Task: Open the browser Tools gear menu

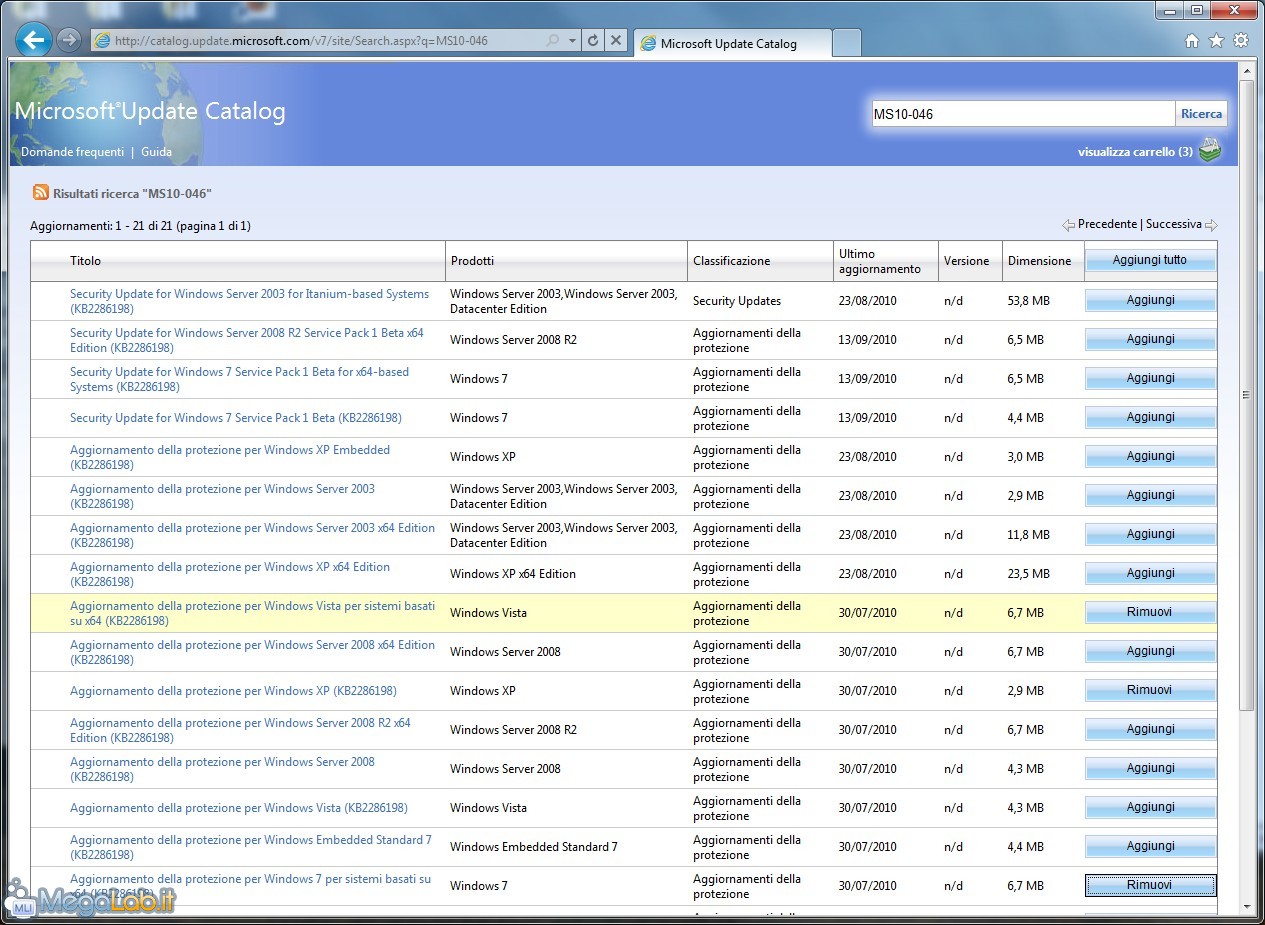Action: click(x=1241, y=41)
